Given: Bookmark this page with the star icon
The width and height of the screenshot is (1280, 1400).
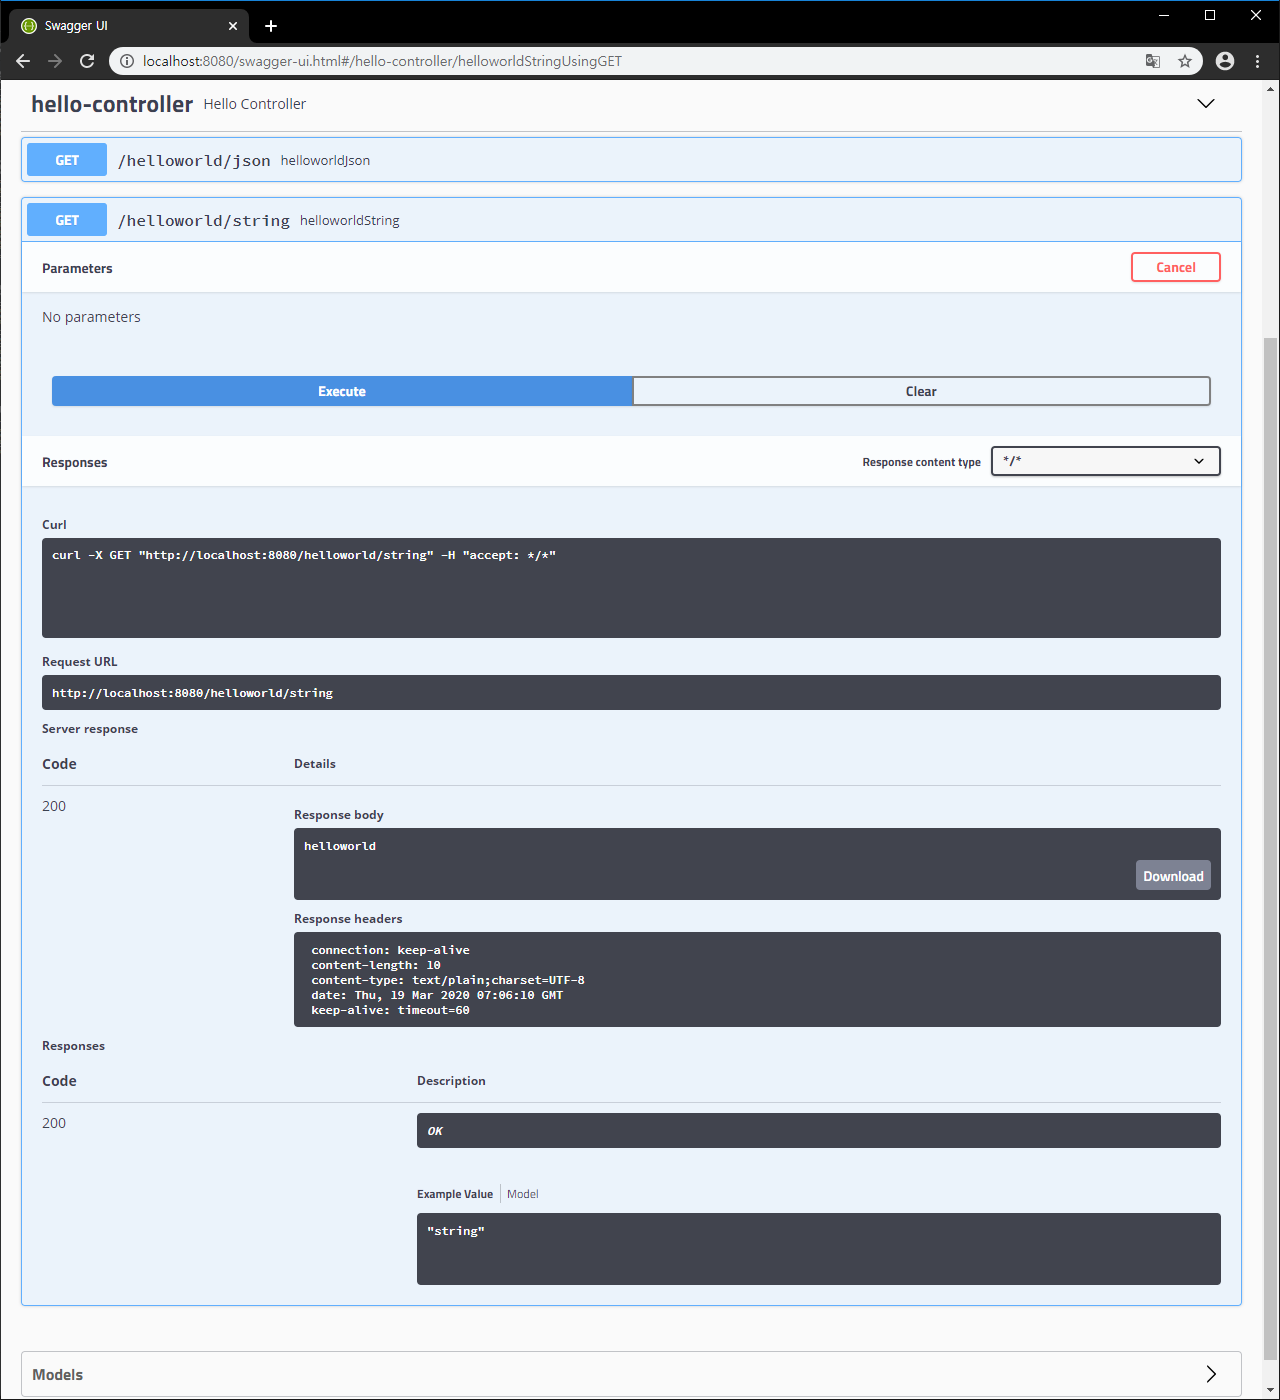Looking at the screenshot, I should 1185,61.
